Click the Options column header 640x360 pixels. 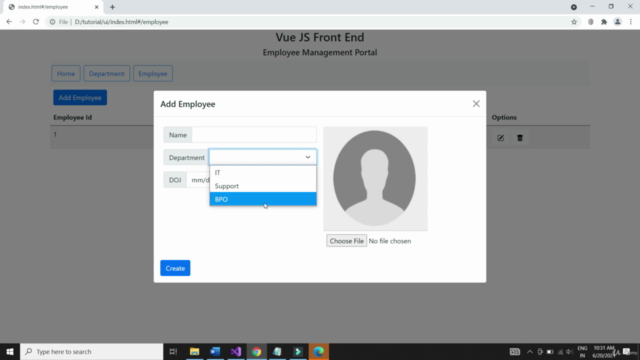tap(504, 117)
